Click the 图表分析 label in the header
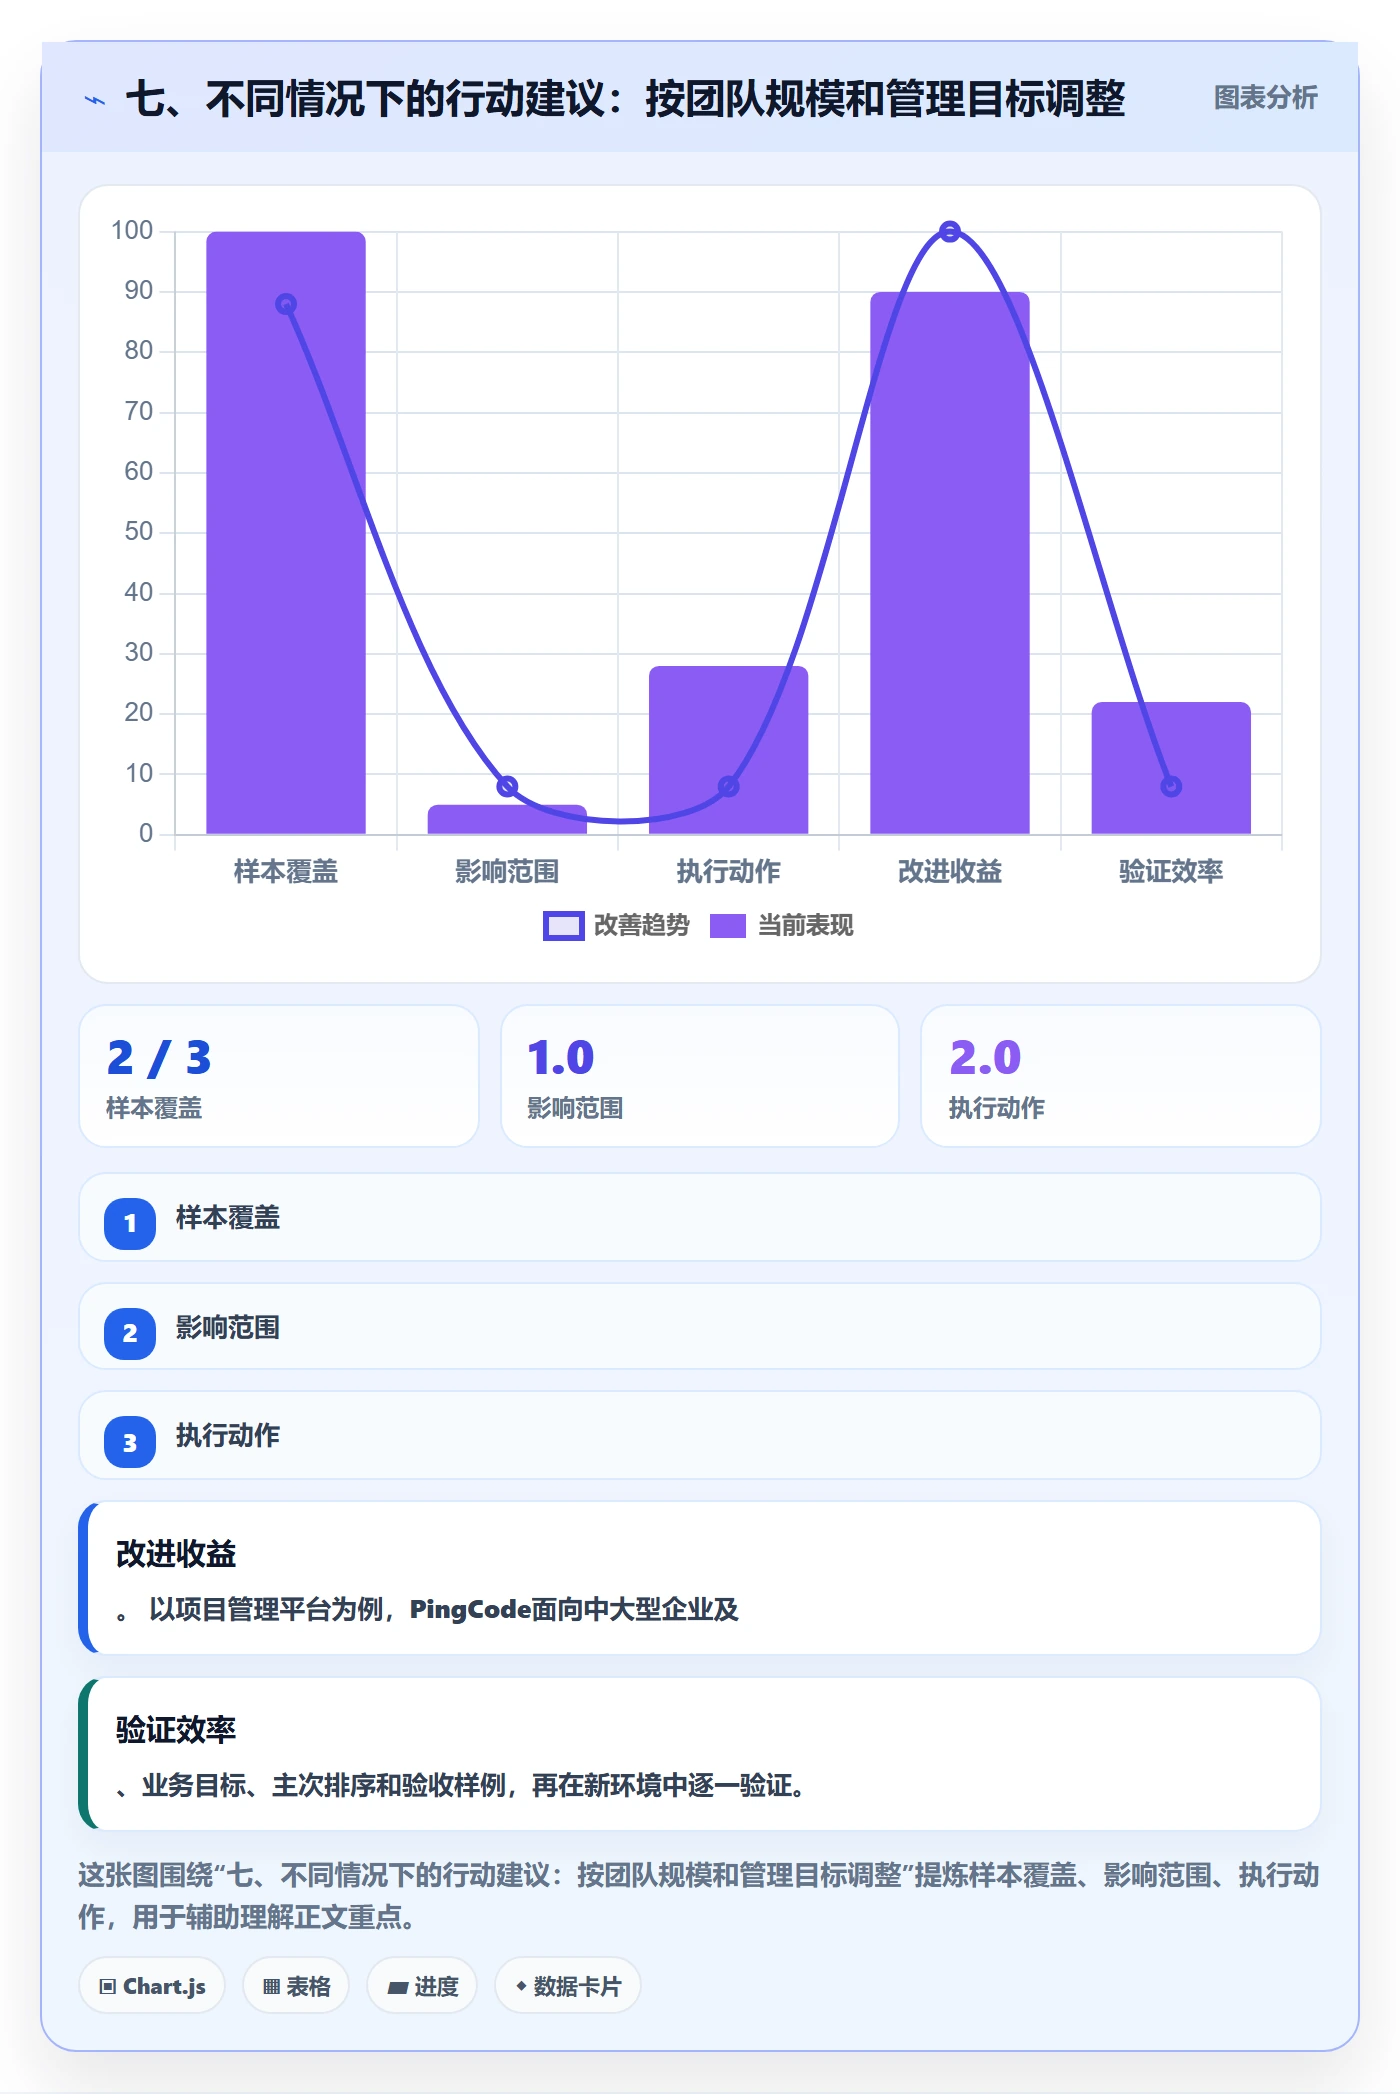Image resolution: width=1400 pixels, height=2094 pixels. (x=1265, y=98)
